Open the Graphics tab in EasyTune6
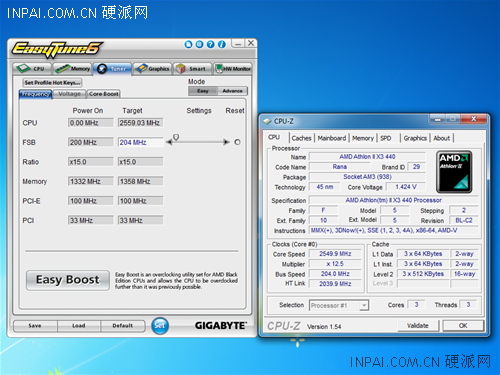The height and width of the screenshot is (375, 500). pyautogui.click(x=153, y=69)
